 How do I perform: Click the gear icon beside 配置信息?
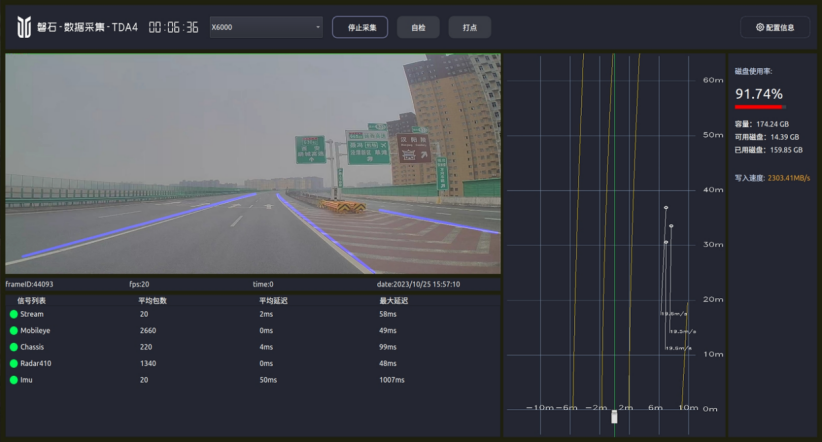click(760, 27)
